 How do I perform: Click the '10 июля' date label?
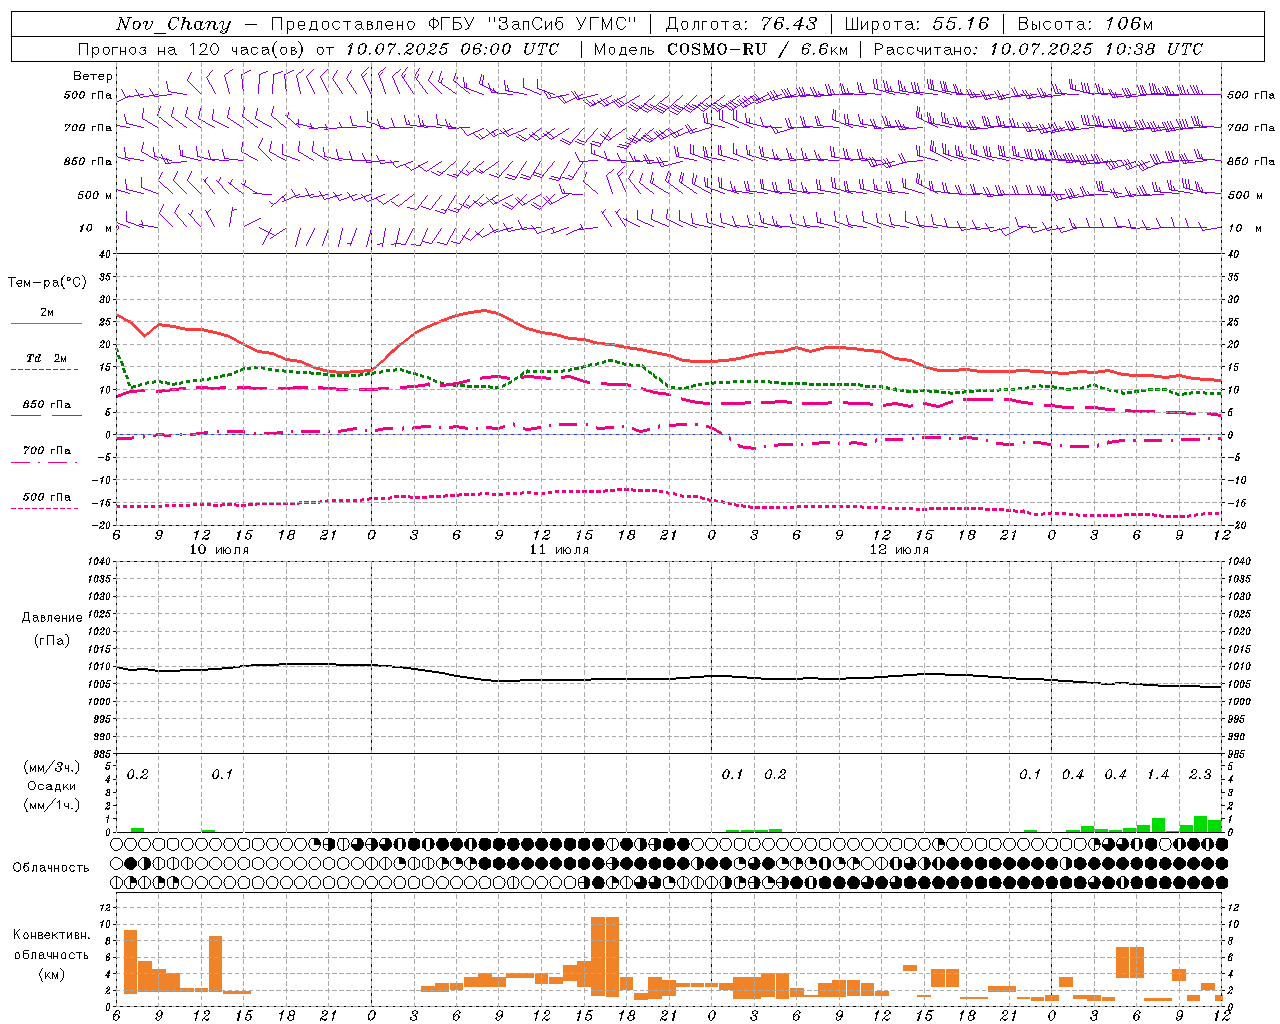(x=219, y=550)
